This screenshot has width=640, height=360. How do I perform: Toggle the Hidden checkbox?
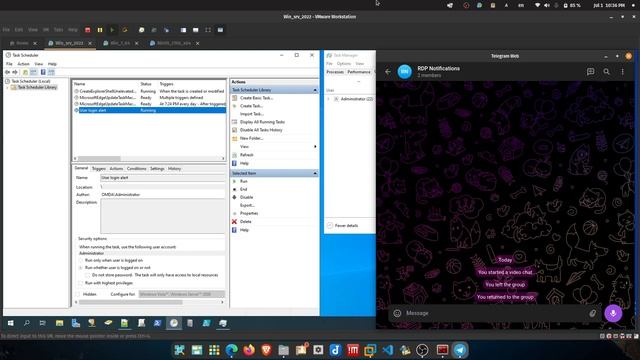click(x=78, y=294)
